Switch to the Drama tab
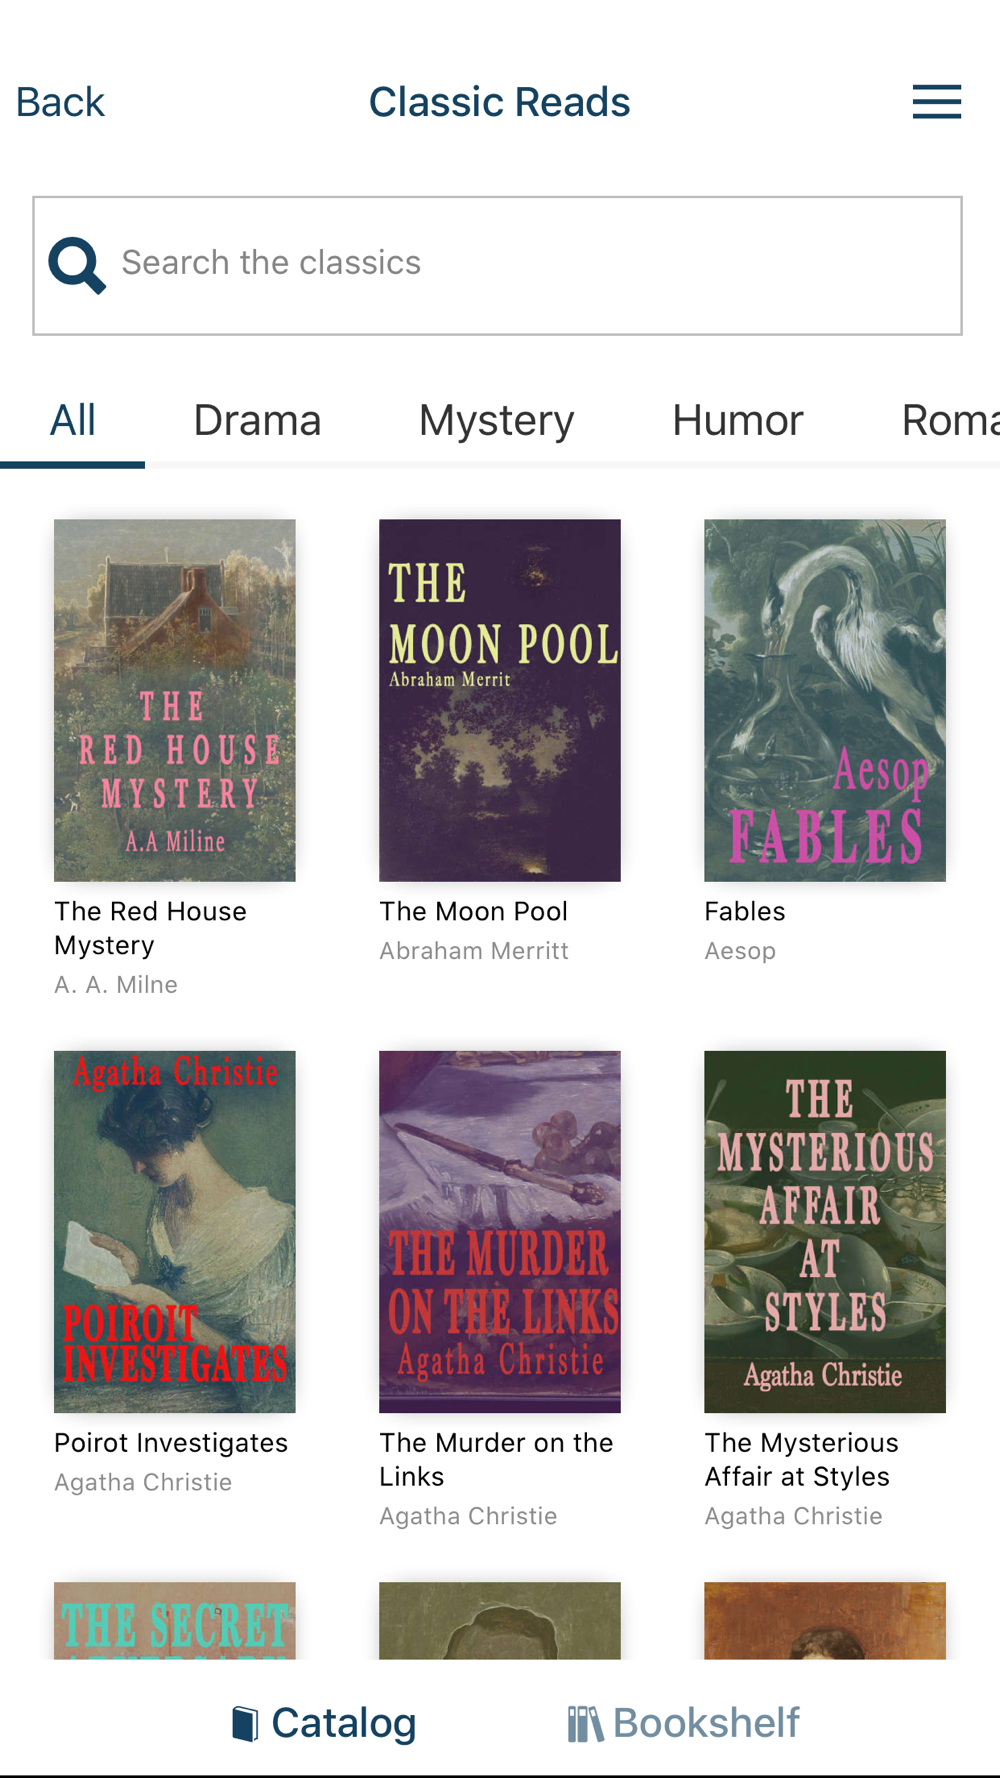This screenshot has width=1000, height=1778. pos(257,420)
